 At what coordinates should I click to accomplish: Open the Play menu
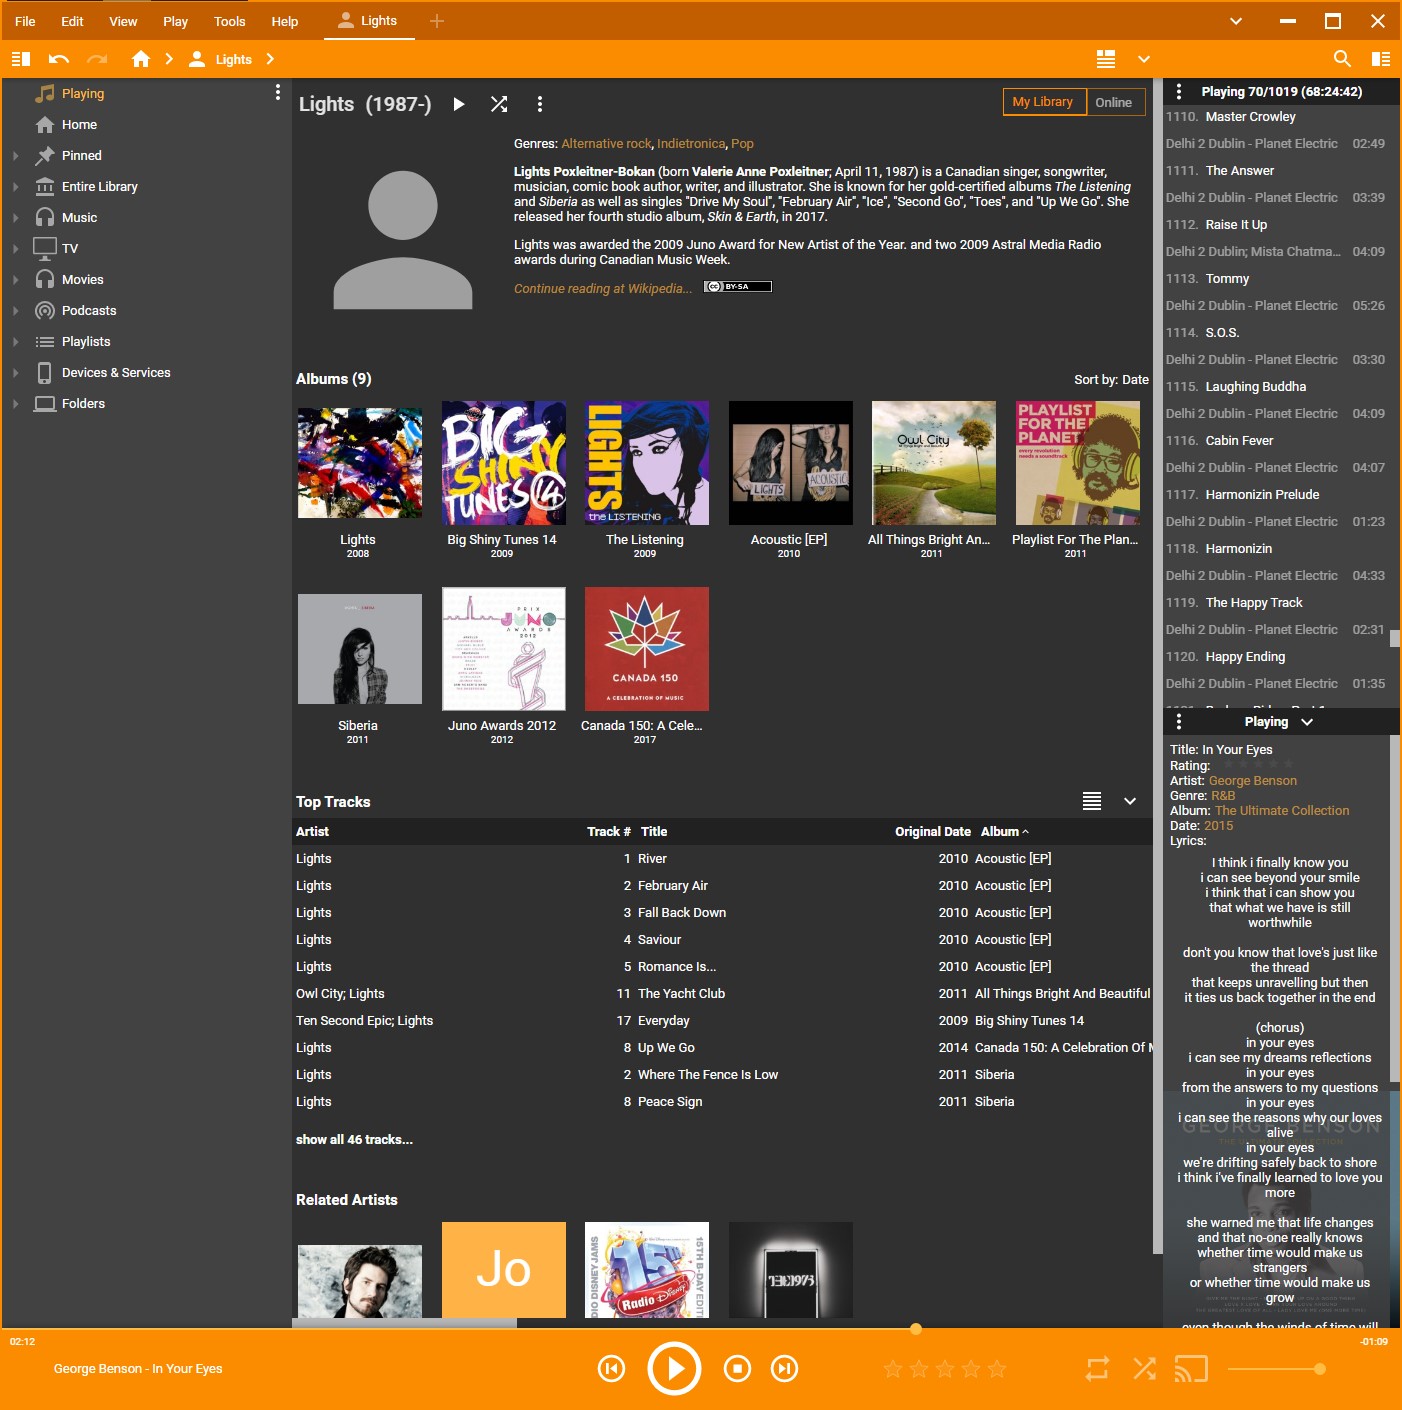[175, 21]
